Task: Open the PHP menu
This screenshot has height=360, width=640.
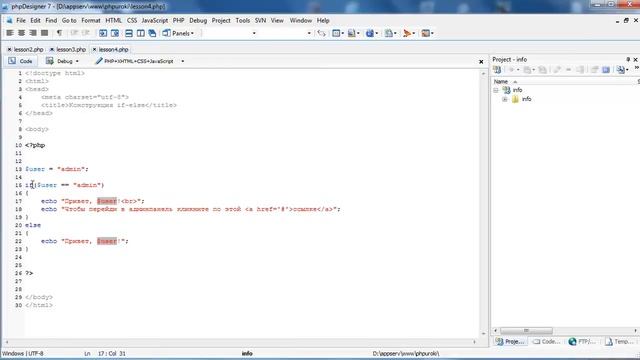Action: [x=178, y=20]
